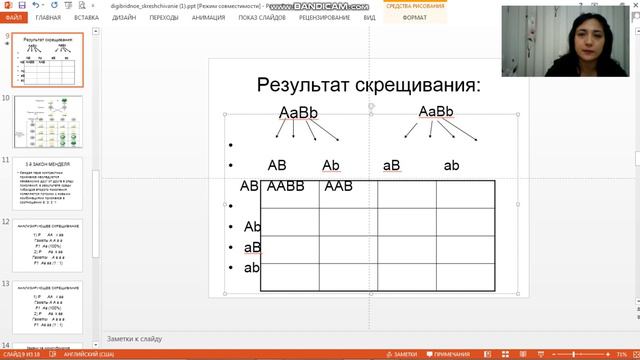Click the zoom slider handle
This screenshot has height=360, width=640.
pos(574,354)
